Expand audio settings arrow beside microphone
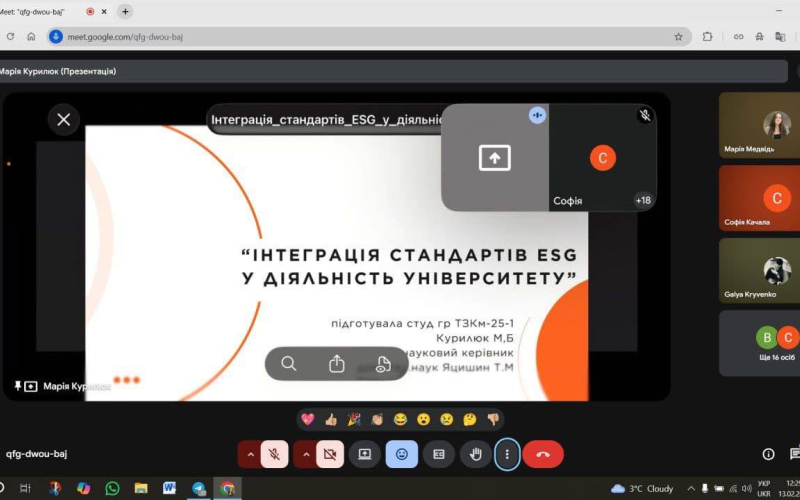The image size is (800, 500). point(250,454)
